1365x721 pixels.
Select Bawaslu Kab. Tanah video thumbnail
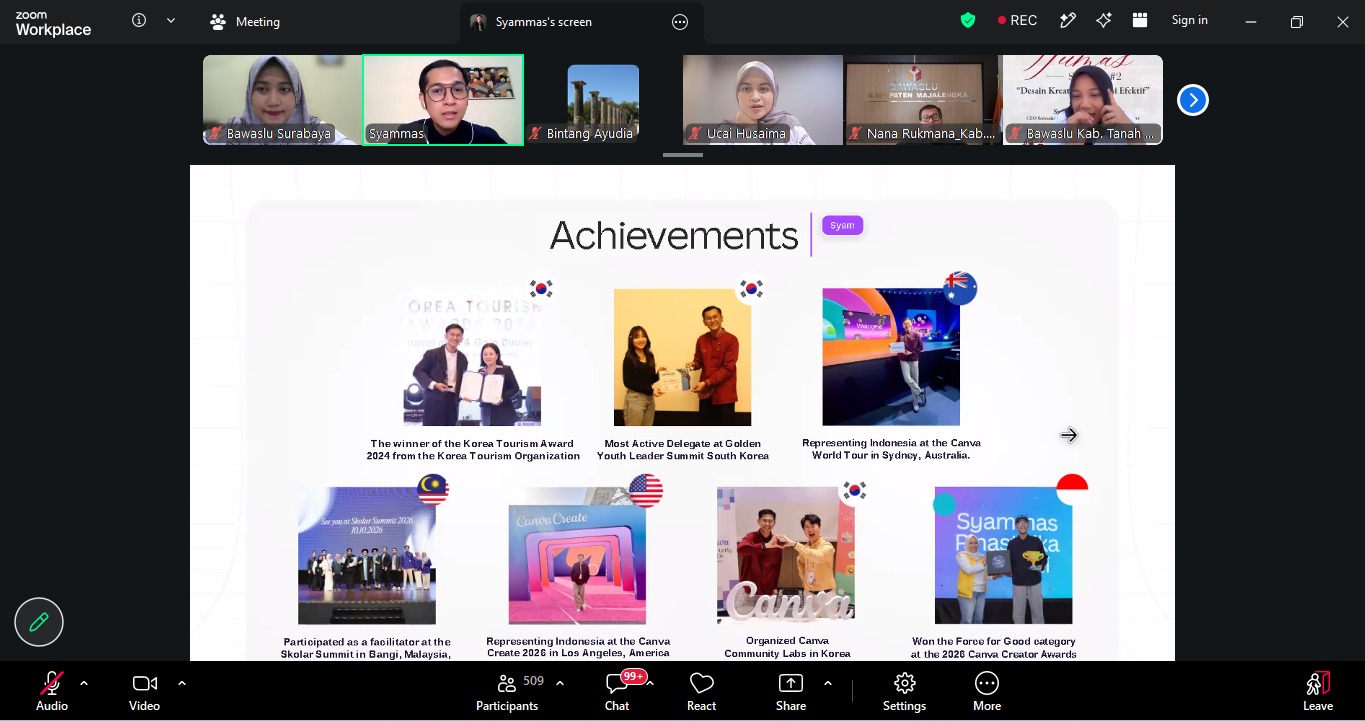tap(1083, 100)
